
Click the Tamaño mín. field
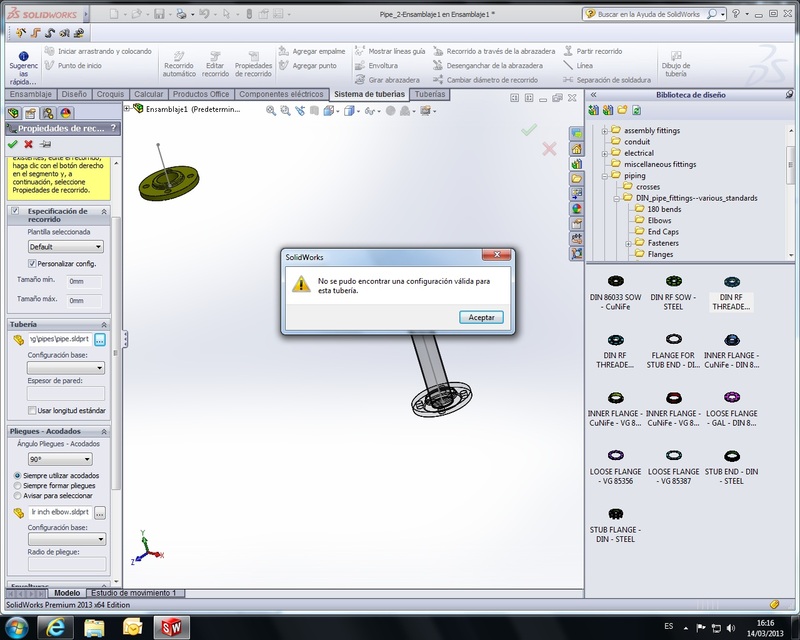coord(84,281)
